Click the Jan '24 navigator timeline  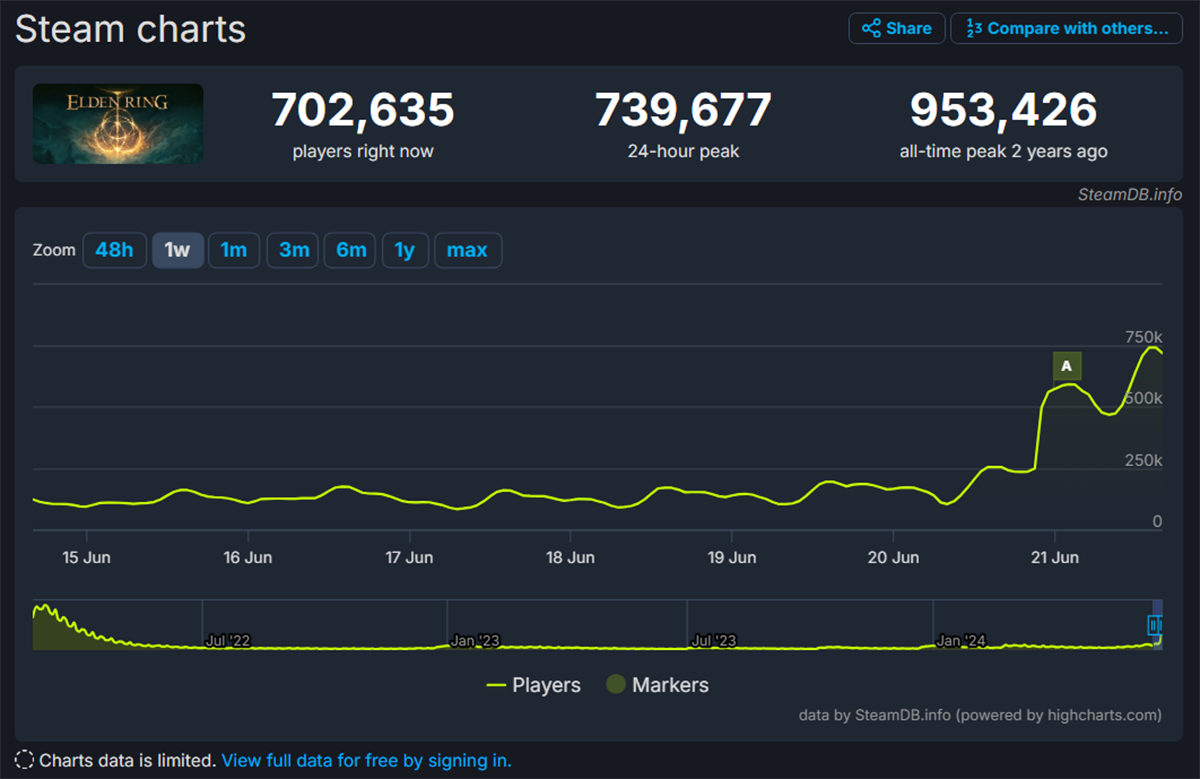pos(961,640)
